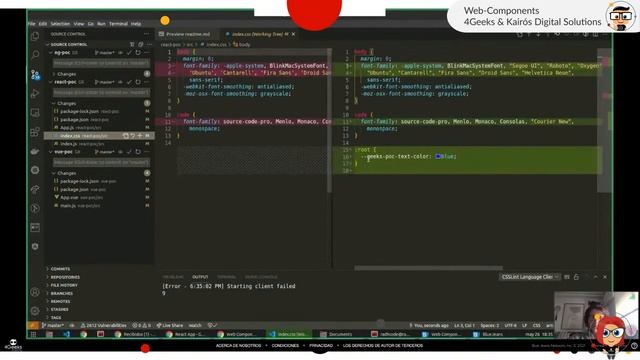Open PRIVACIDAD footer link
Screen dimensions: 640x360
click(321, 345)
